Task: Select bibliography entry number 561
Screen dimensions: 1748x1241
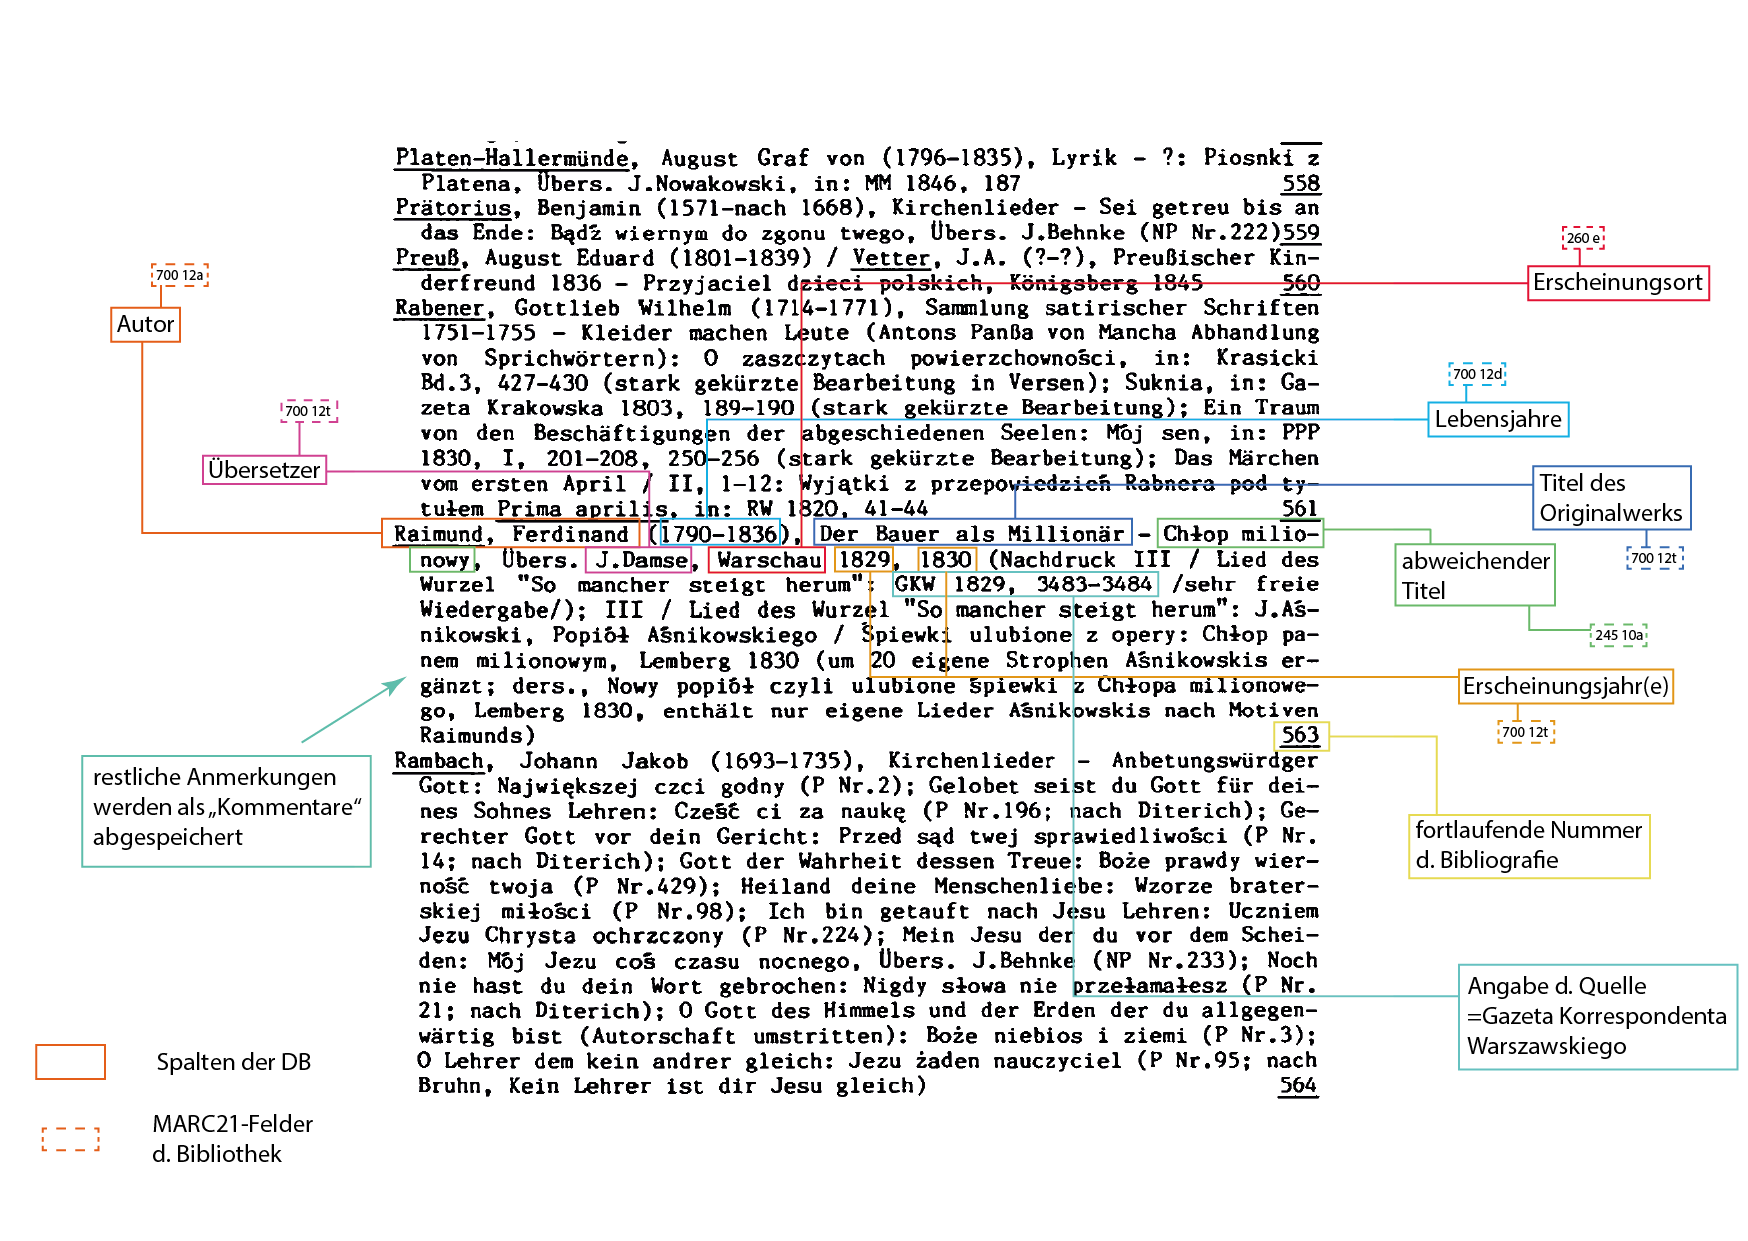Action: point(1301,508)
